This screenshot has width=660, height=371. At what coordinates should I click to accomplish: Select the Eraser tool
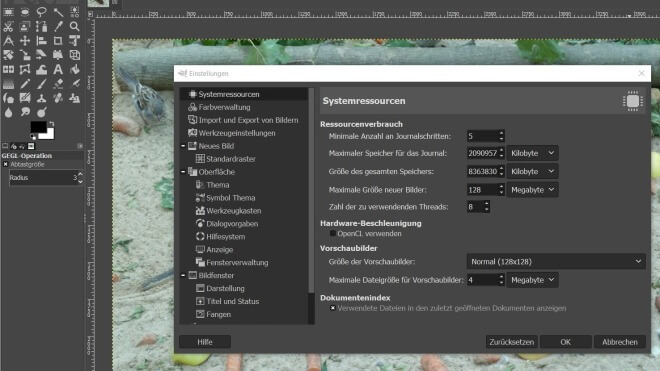click(58, 84)
